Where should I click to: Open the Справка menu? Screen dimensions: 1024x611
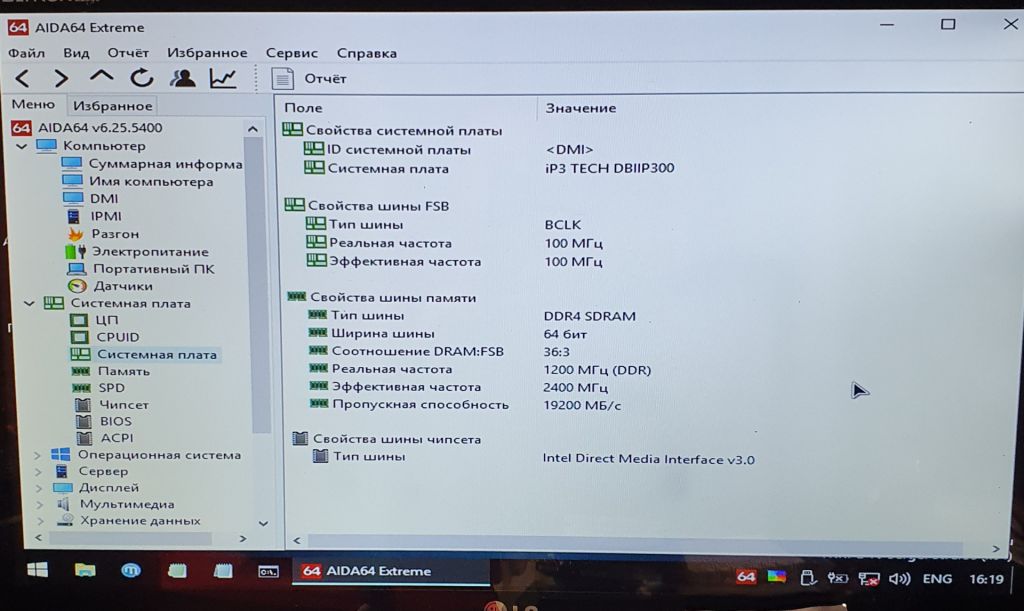pyautogui.click(x=367, y=53)
